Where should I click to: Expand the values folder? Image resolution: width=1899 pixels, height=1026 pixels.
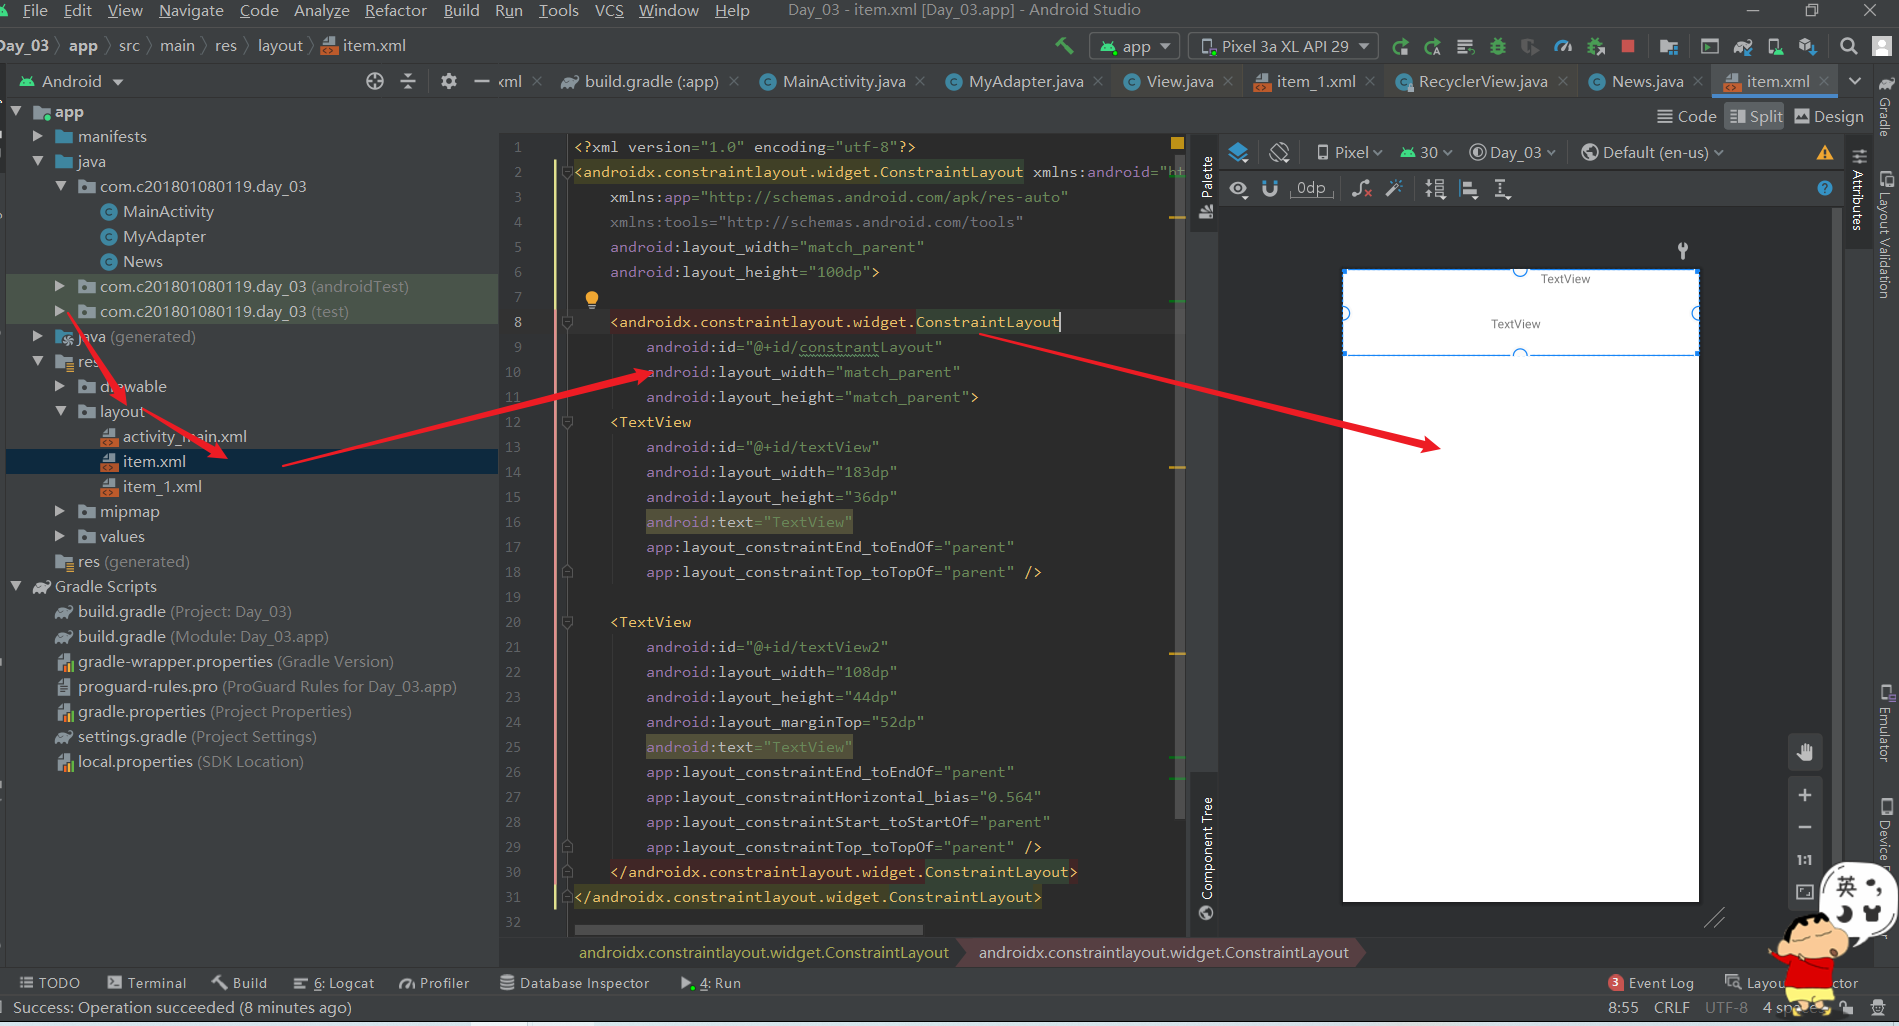(61, 536)
